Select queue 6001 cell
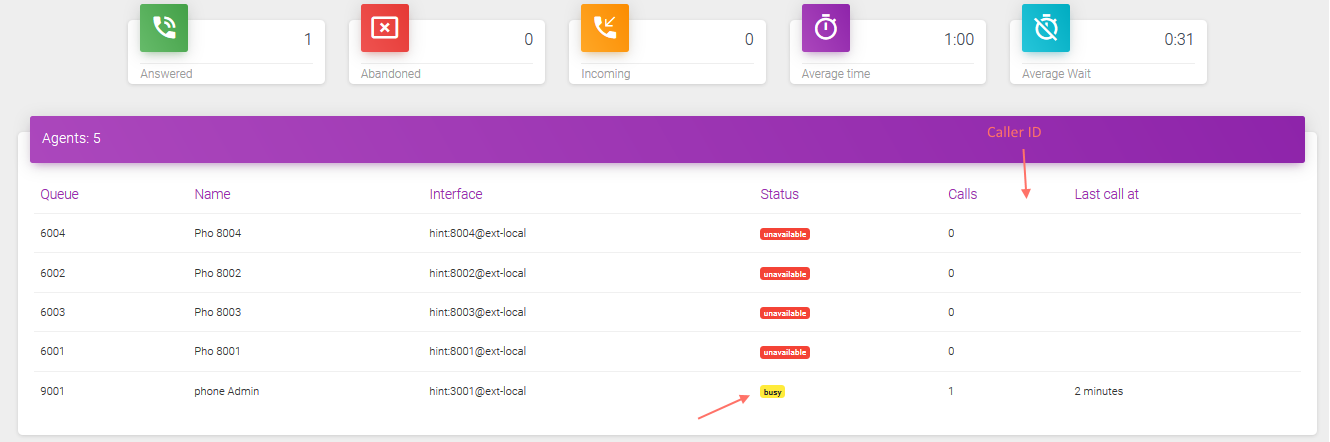 point(53,351)
